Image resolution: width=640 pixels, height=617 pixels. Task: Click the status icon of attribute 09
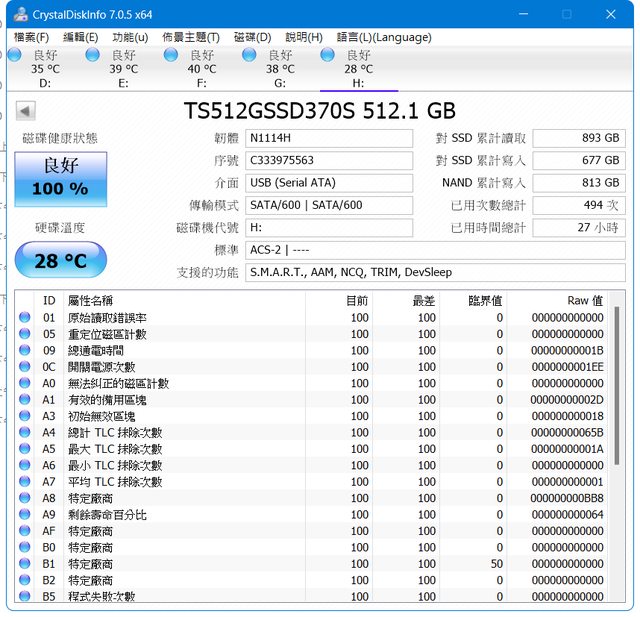click(x=24, y=350)
